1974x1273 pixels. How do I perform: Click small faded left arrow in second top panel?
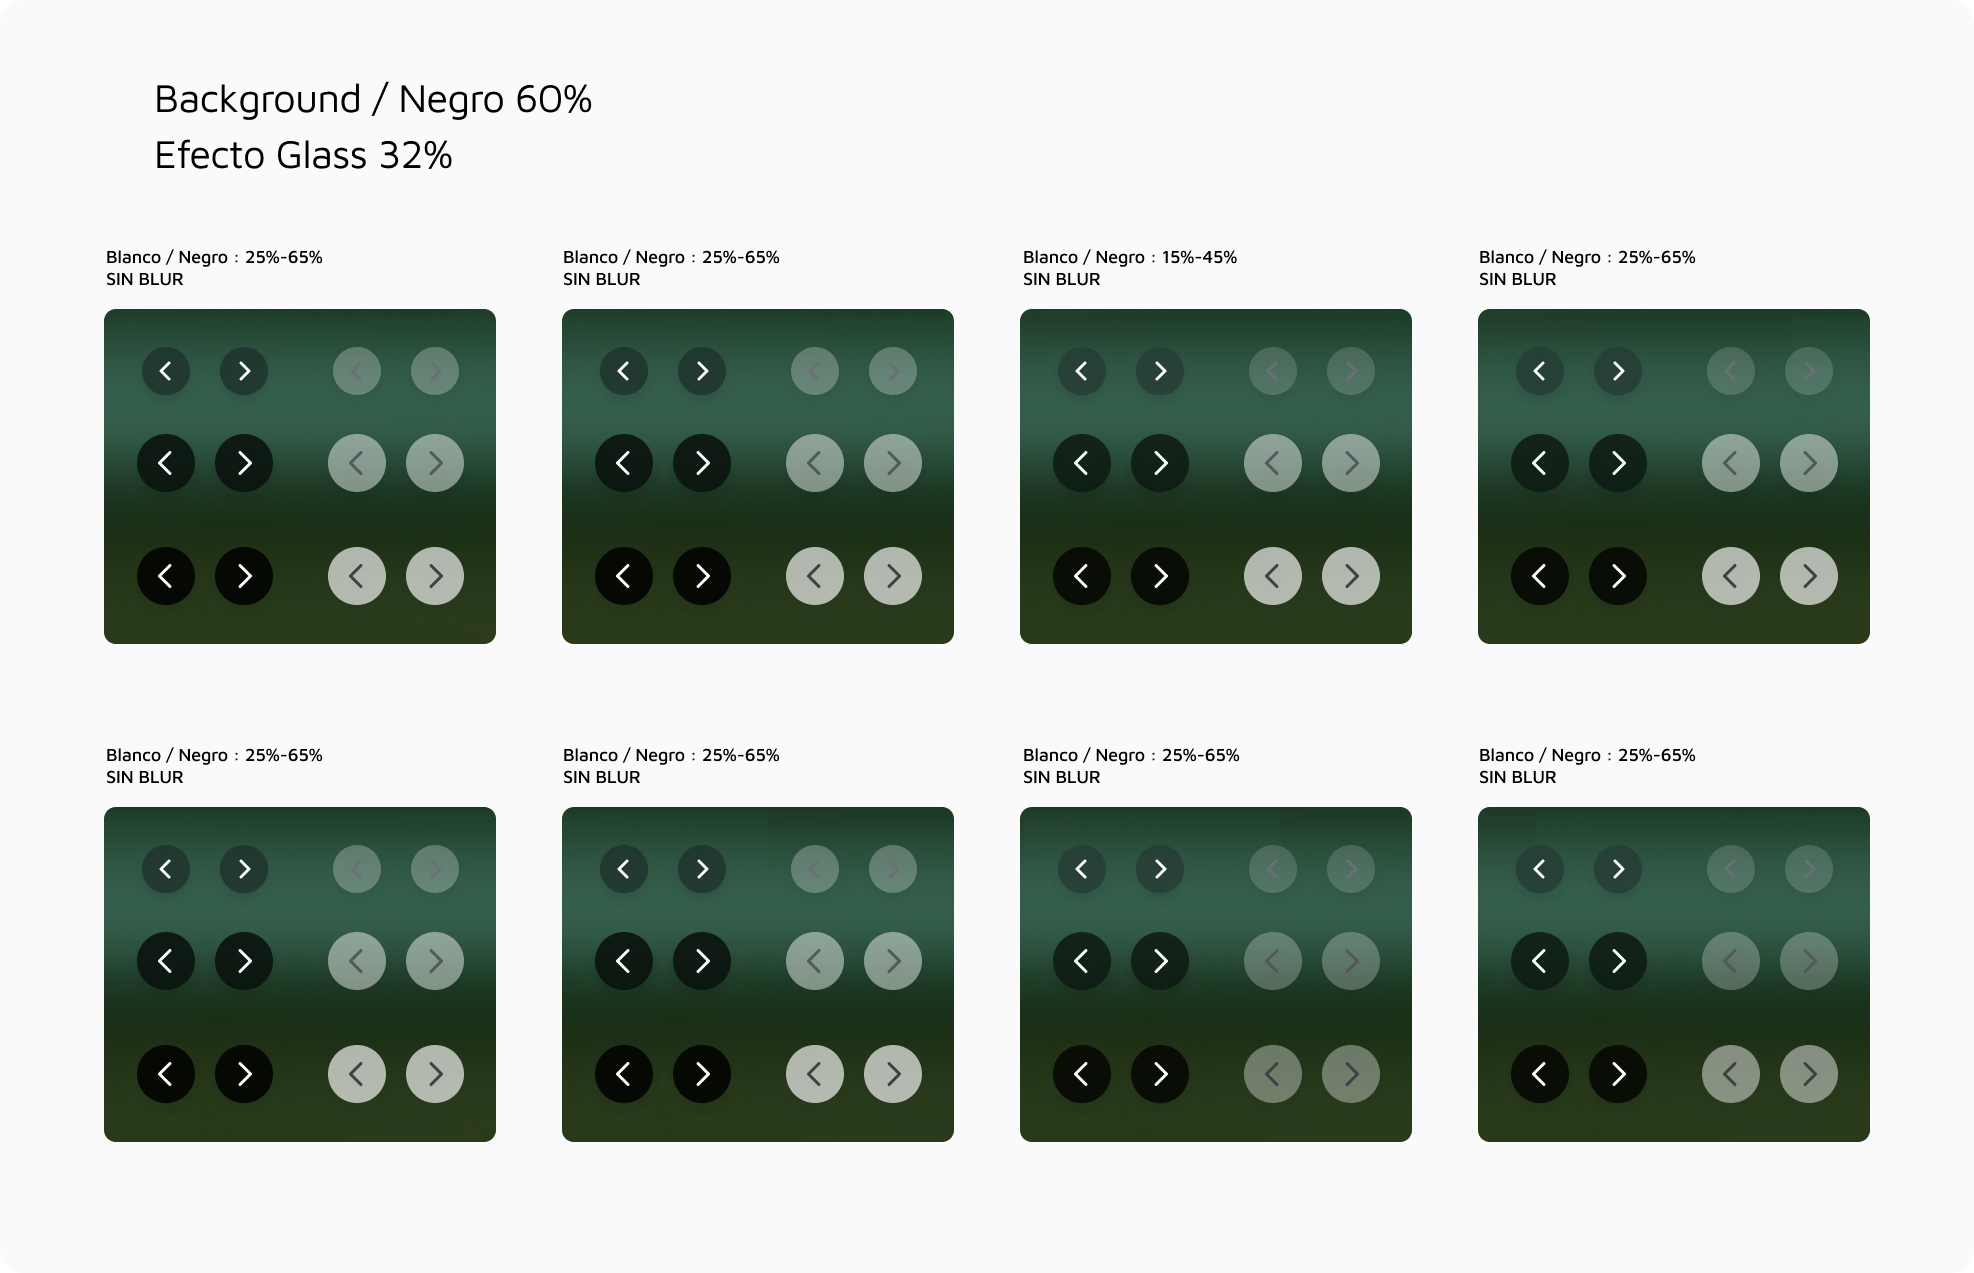815,371
